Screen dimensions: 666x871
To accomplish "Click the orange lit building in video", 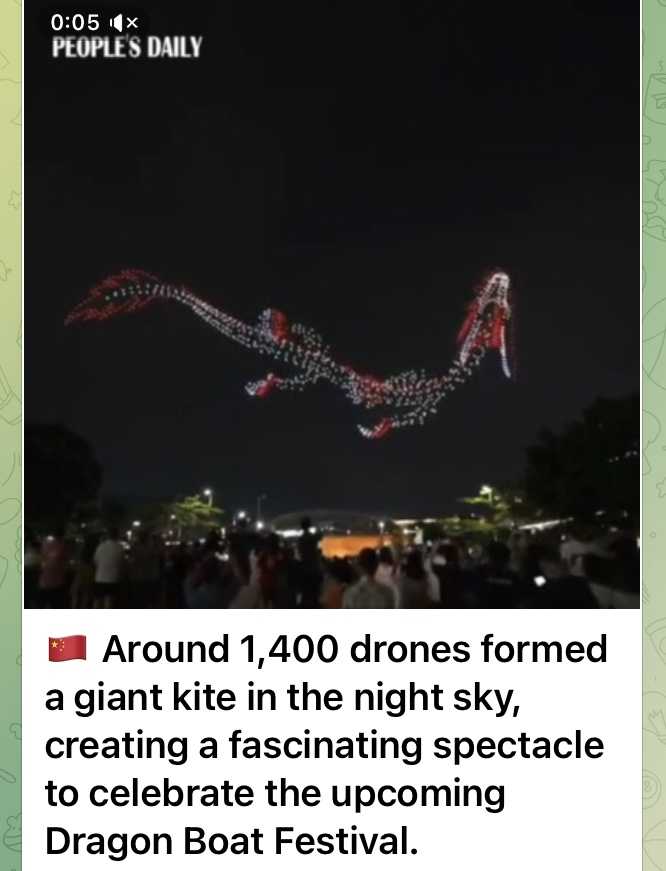I will point(355,545).
